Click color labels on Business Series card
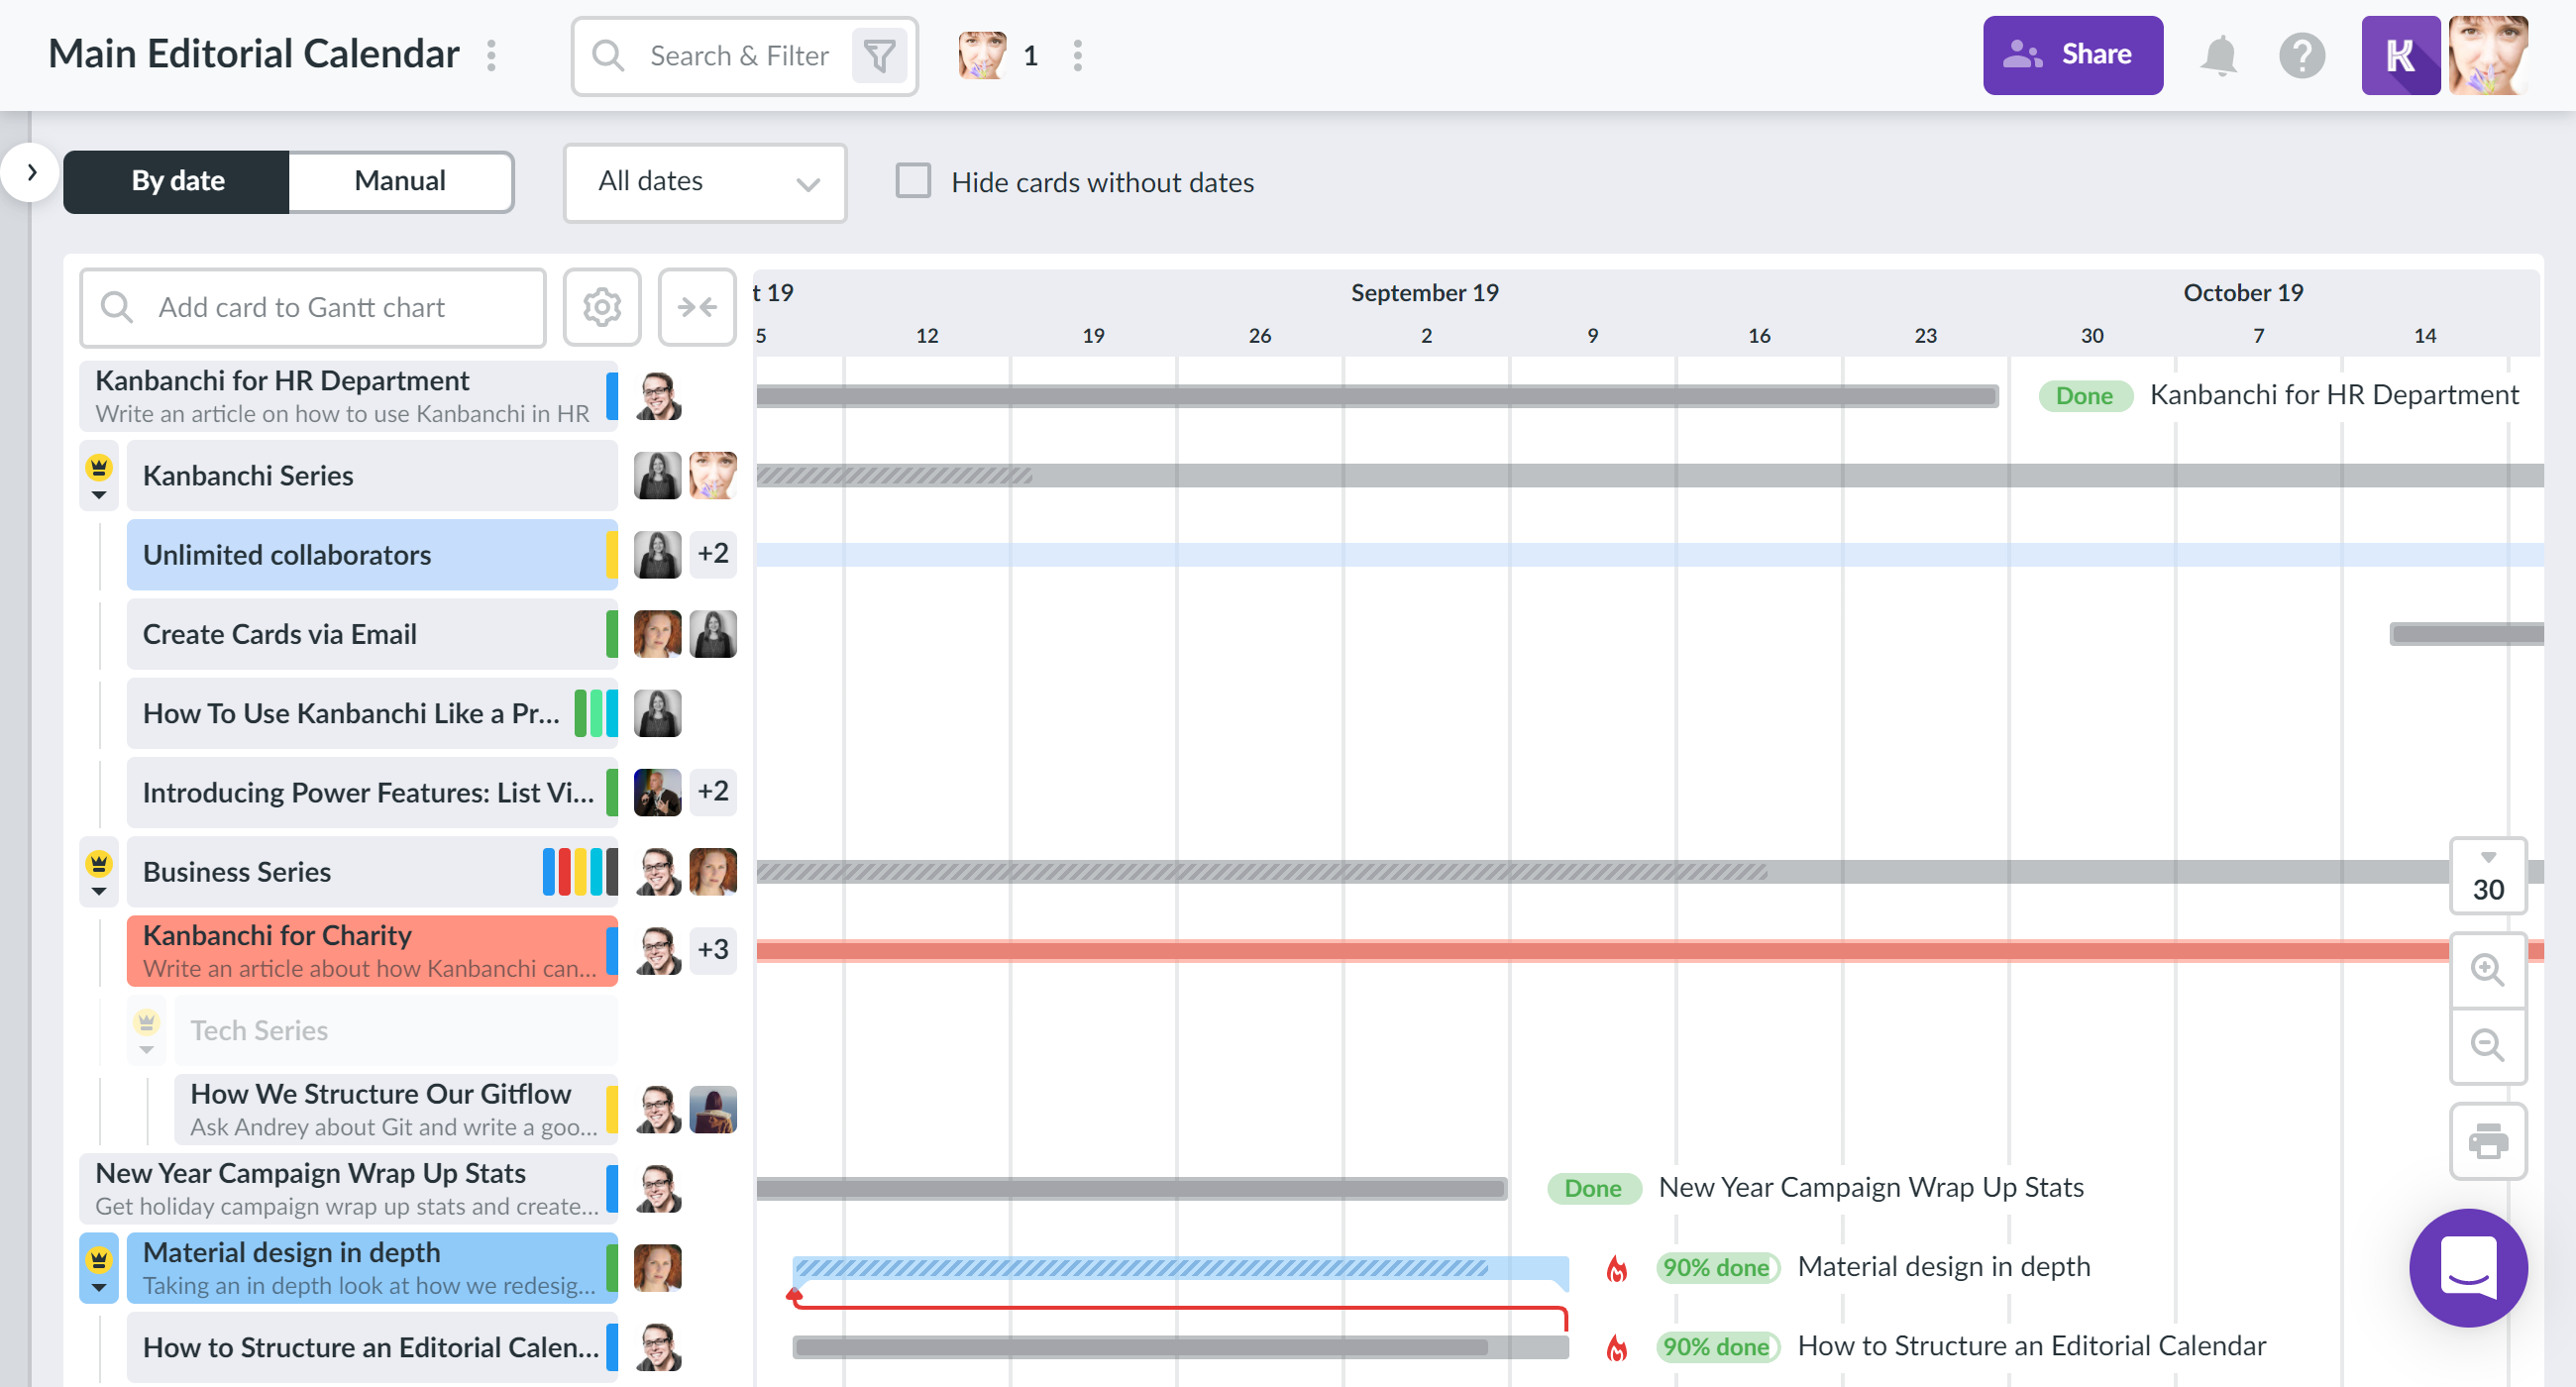 tap(580, 872)
